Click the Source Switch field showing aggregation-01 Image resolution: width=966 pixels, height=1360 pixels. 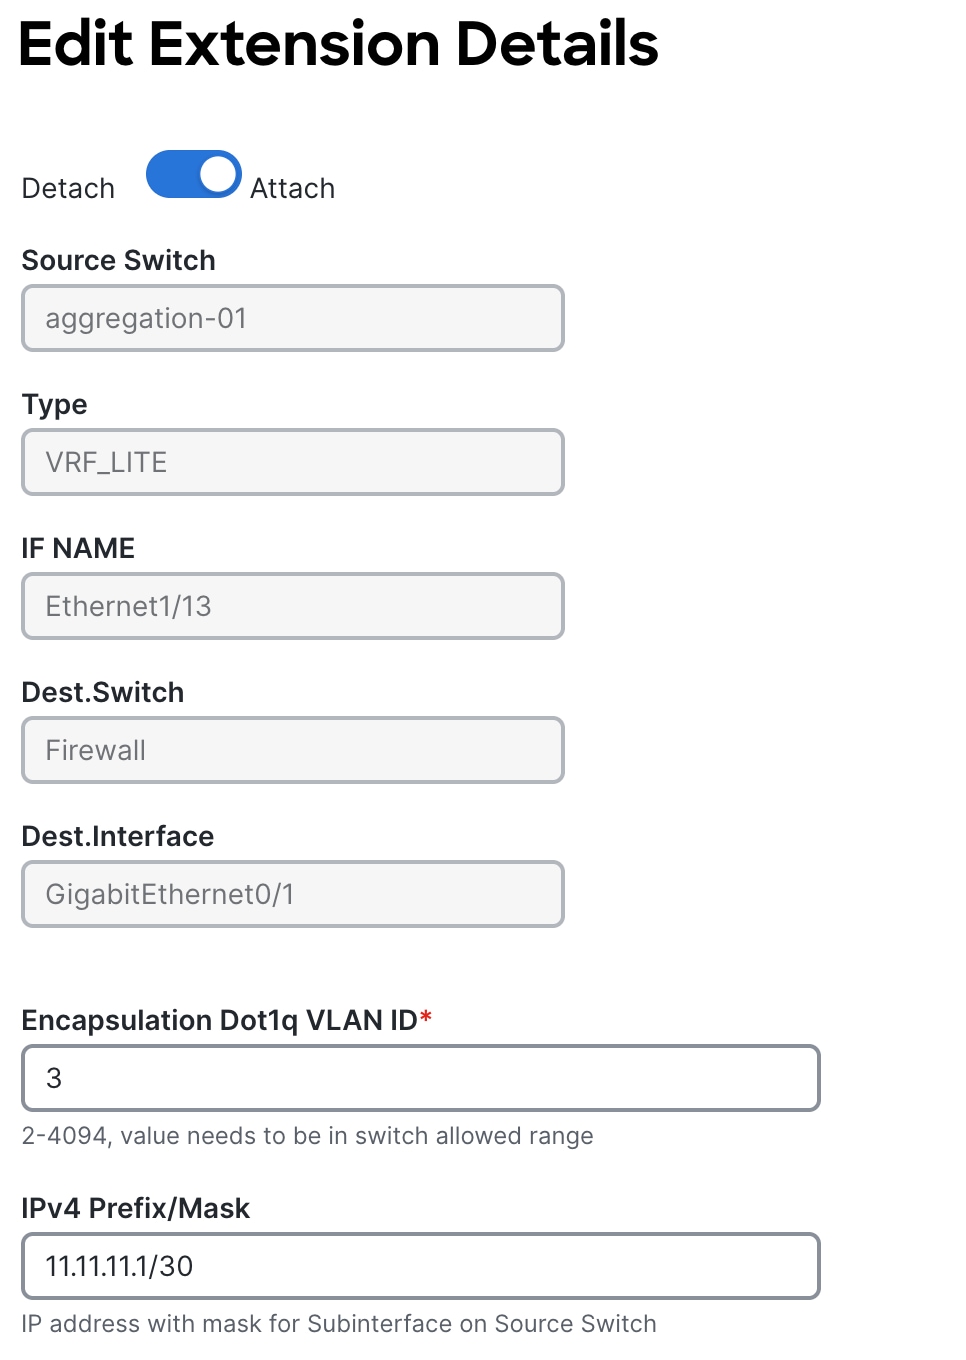pyautogui.click(x=292, y=318)
